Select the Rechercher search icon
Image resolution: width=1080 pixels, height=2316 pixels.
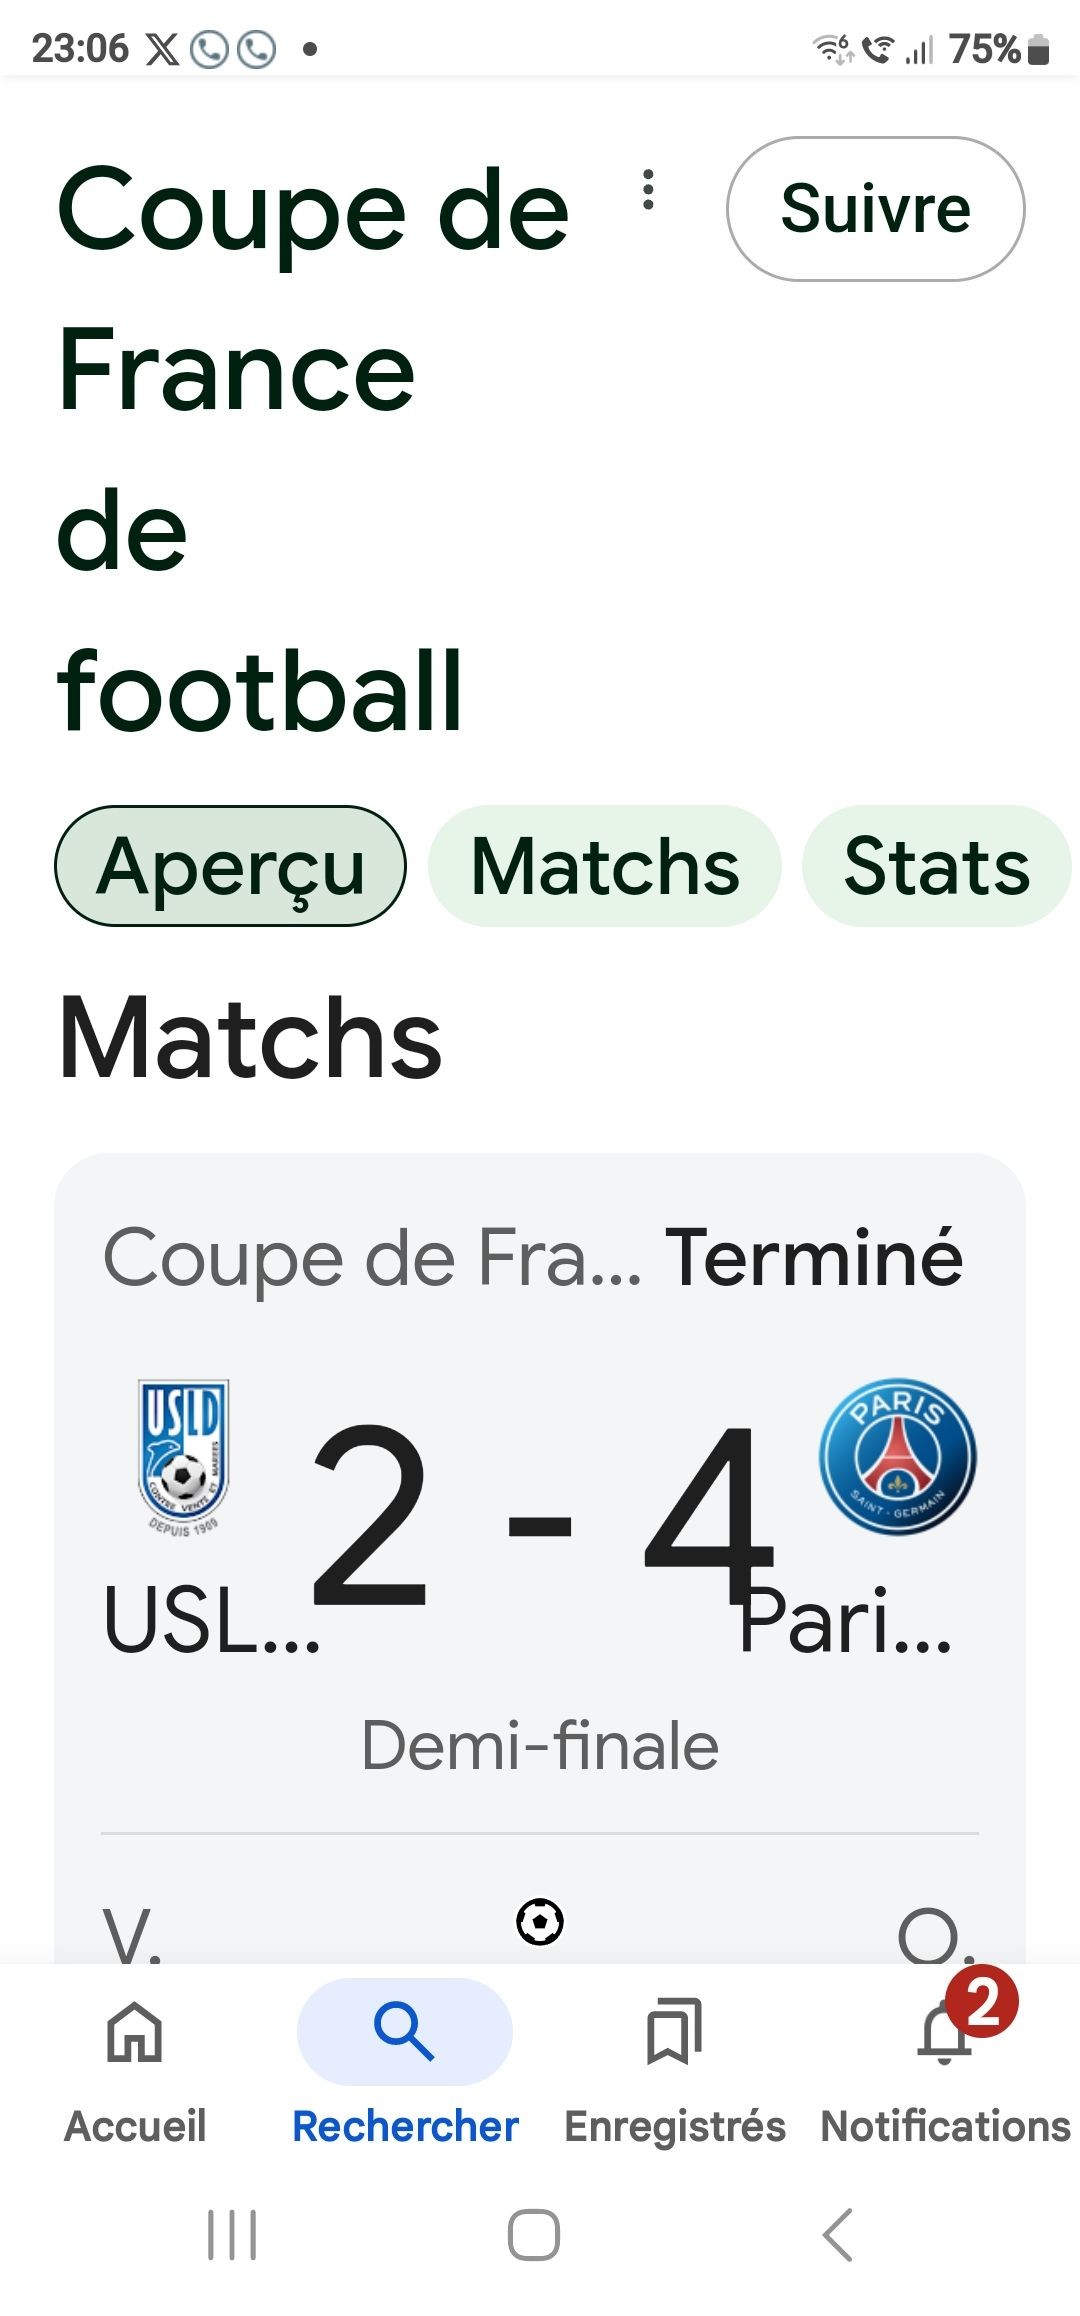pyautogui.click(x=404, y=2031)
